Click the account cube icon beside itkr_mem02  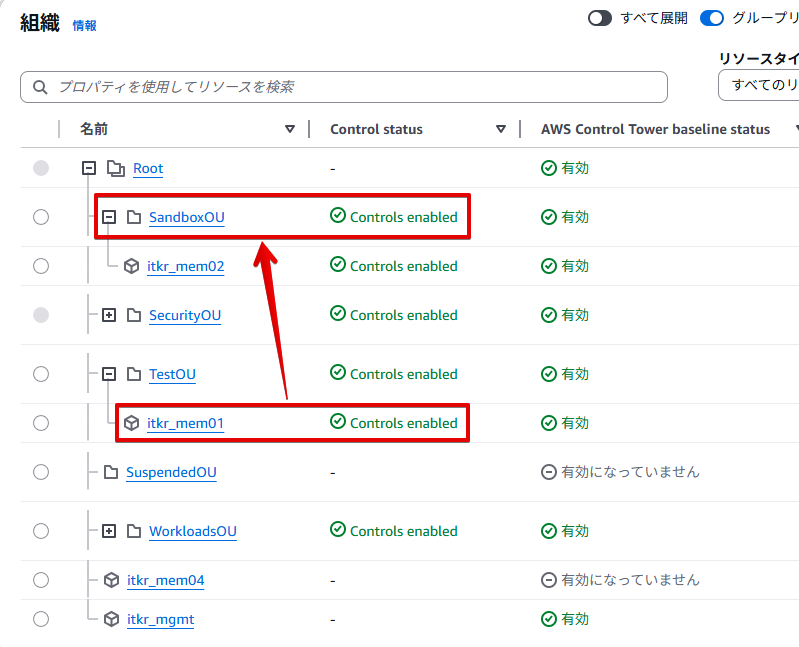pos(131,266)
